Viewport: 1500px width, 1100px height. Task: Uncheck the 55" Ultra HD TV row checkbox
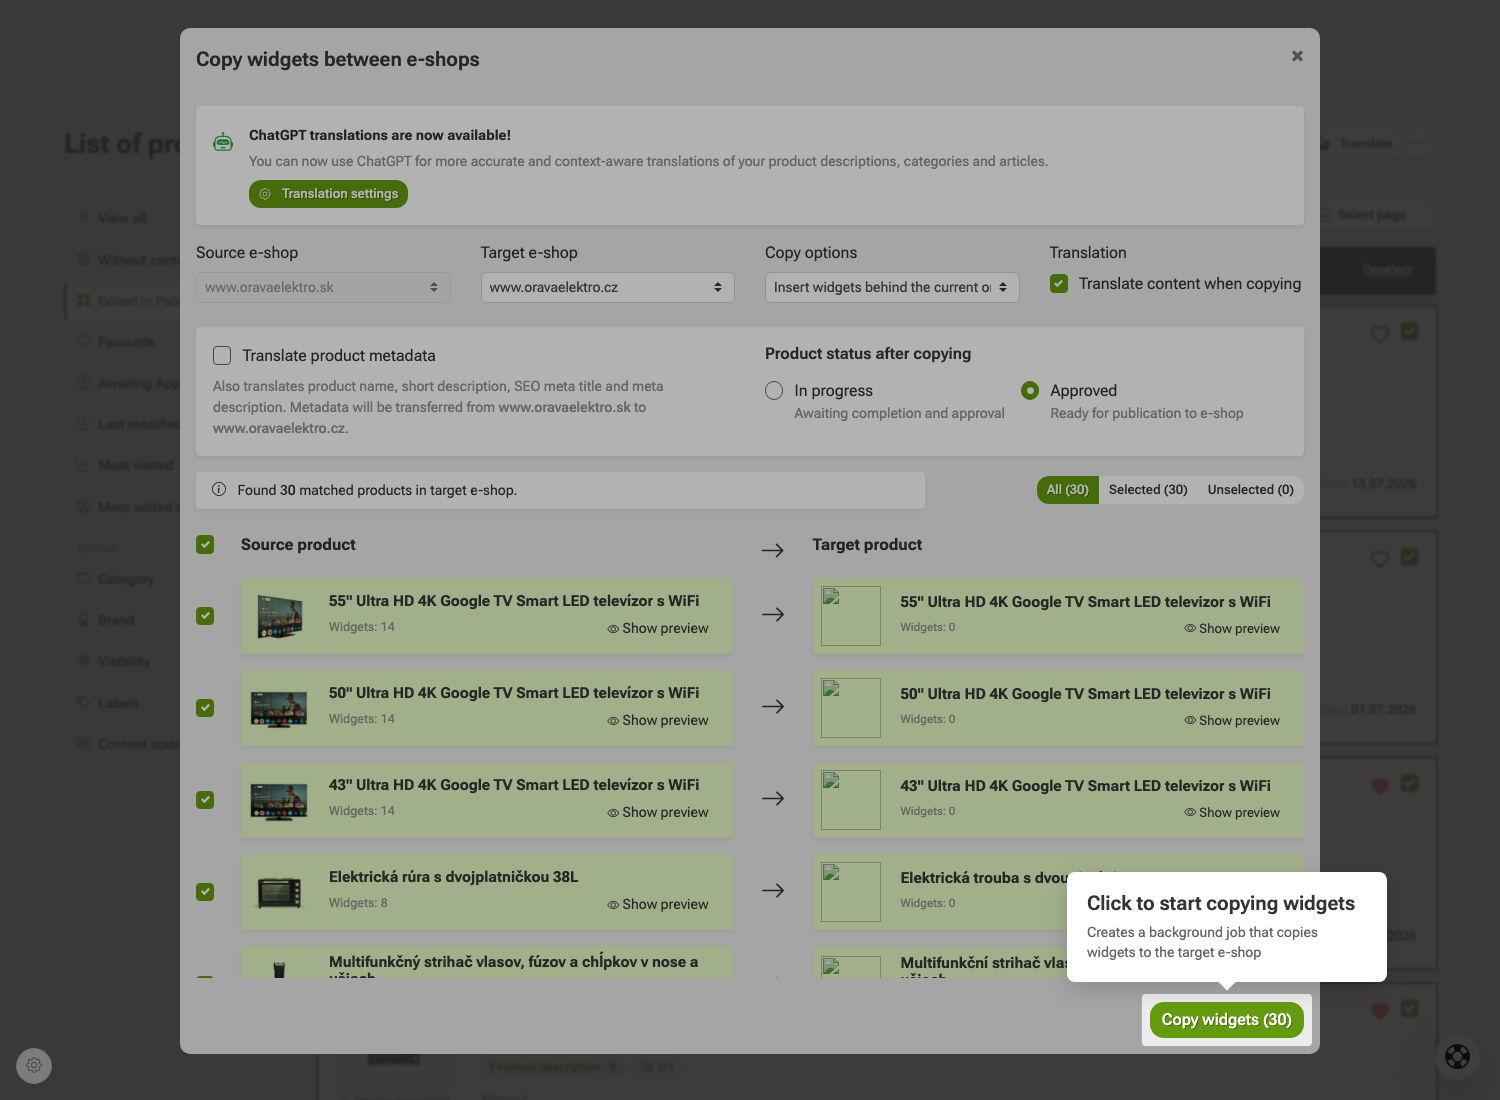pyautogui.click(x=205, y=616)
